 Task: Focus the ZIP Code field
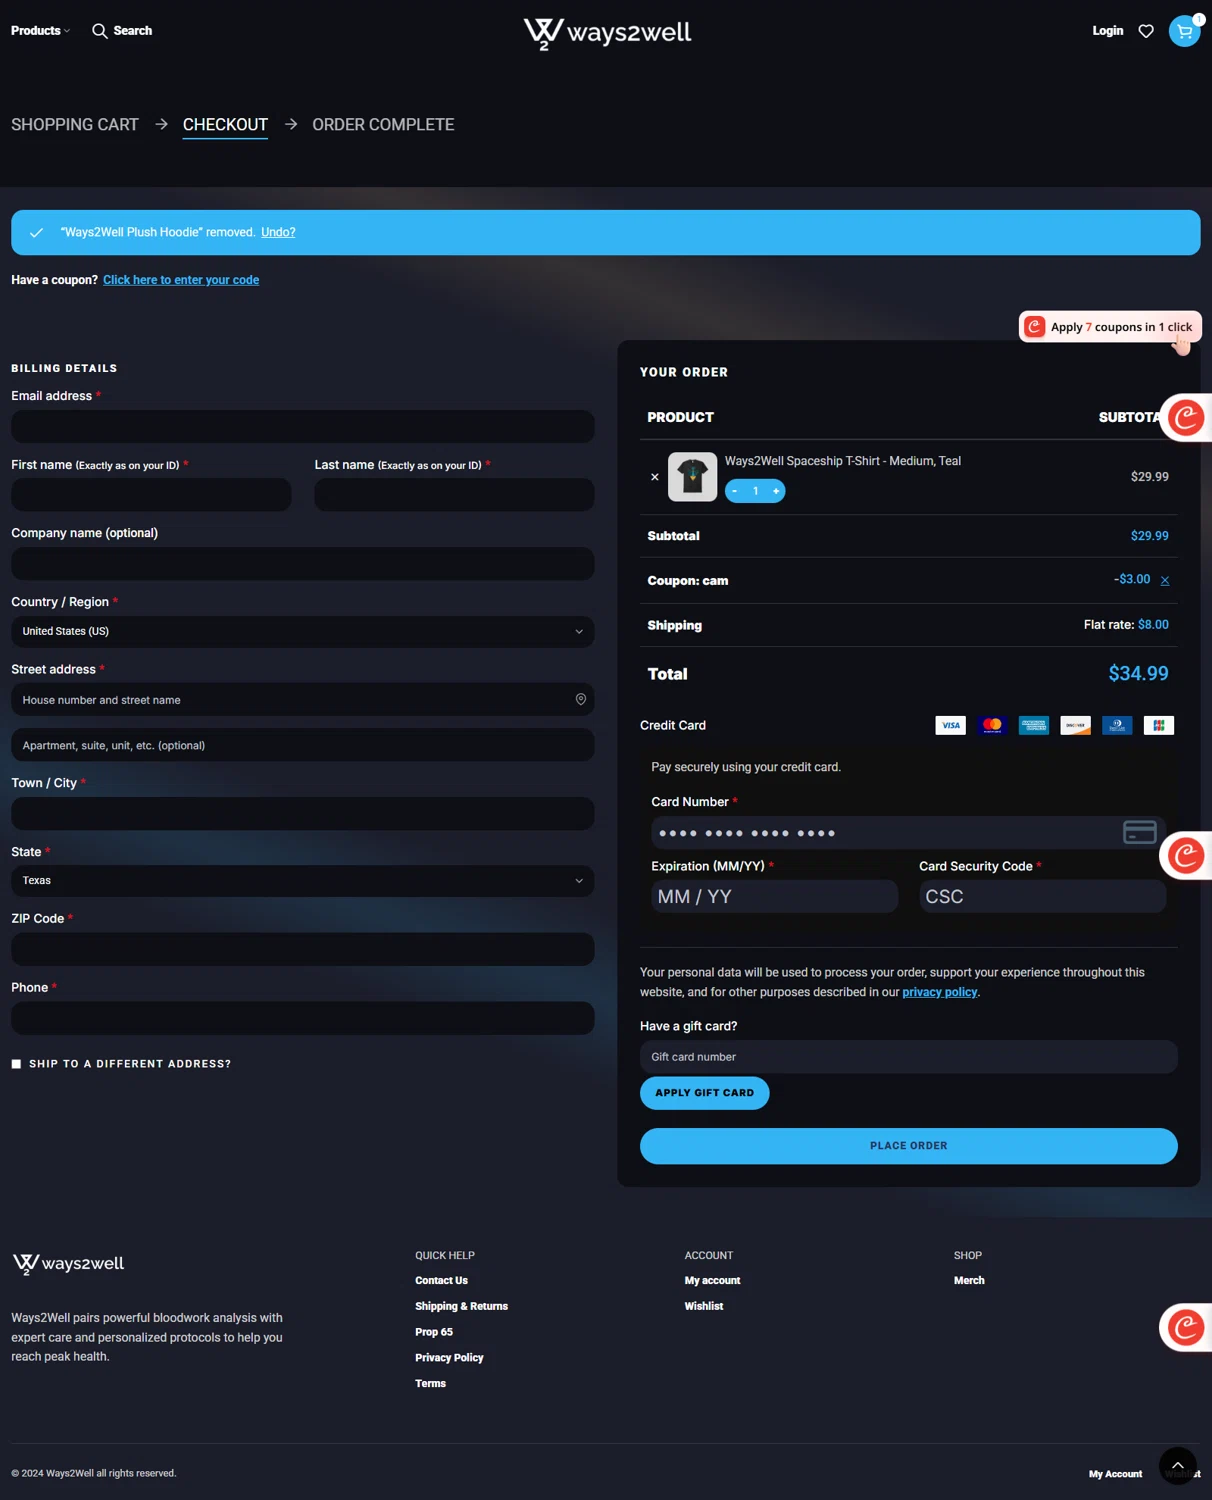[303, 949]
